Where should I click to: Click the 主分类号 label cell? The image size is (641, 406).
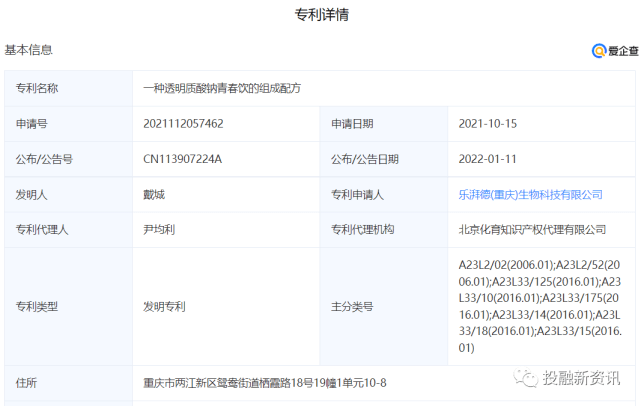383,306
